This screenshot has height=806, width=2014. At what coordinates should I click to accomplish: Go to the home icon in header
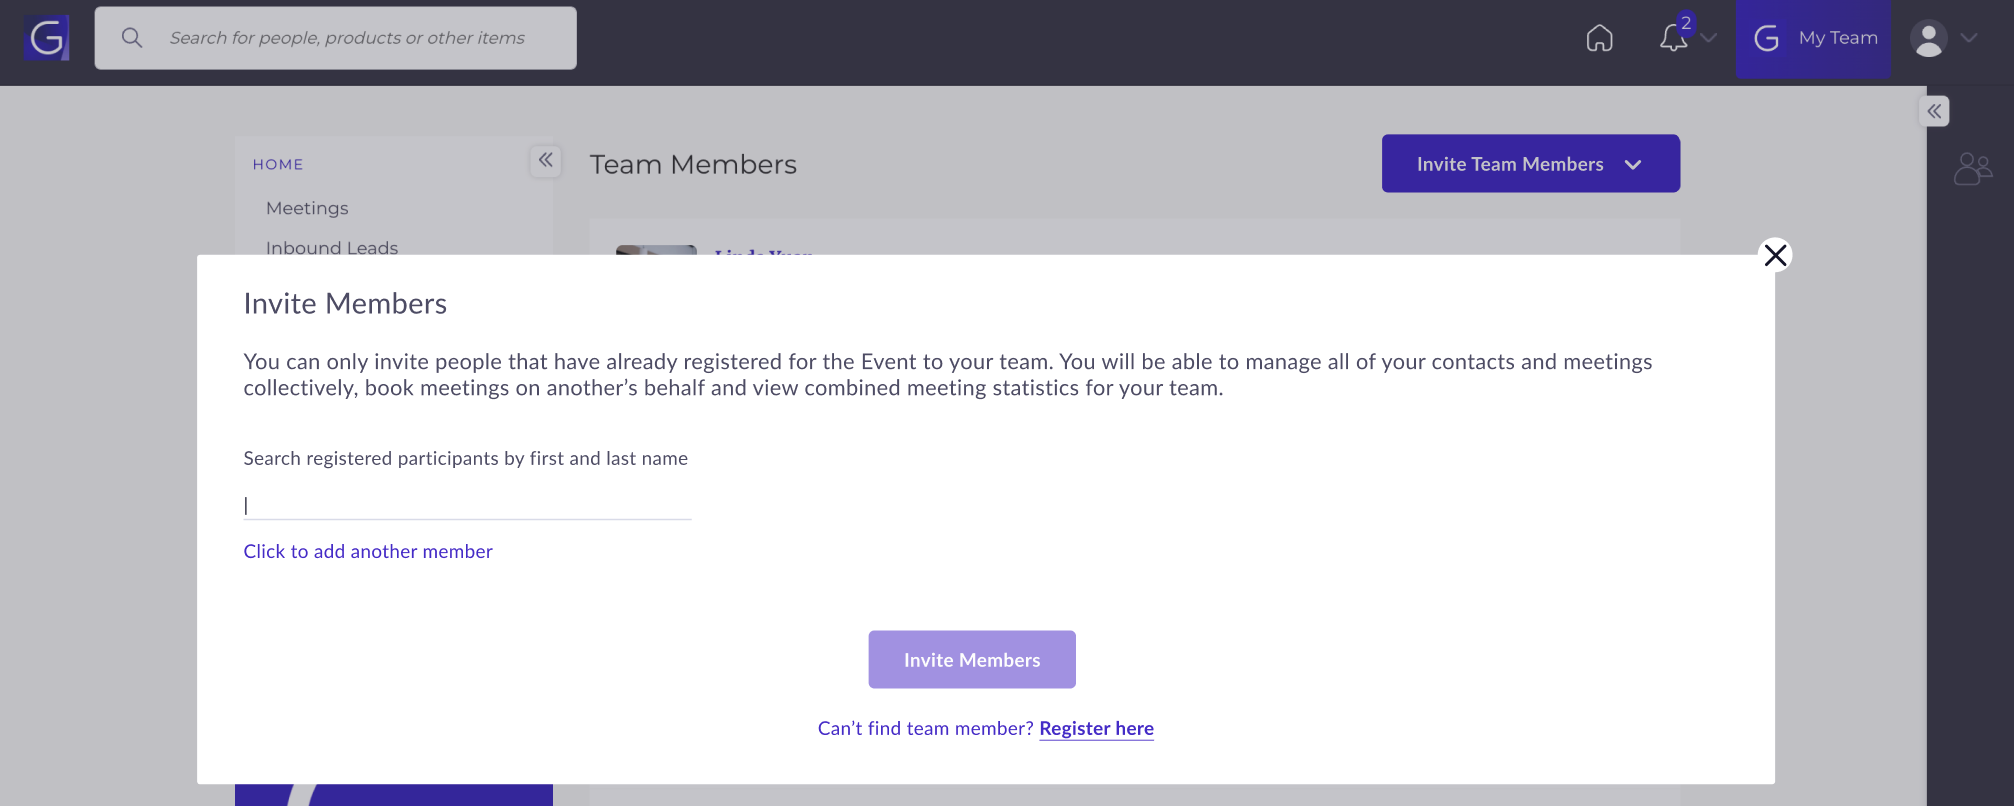point(1599,38)
